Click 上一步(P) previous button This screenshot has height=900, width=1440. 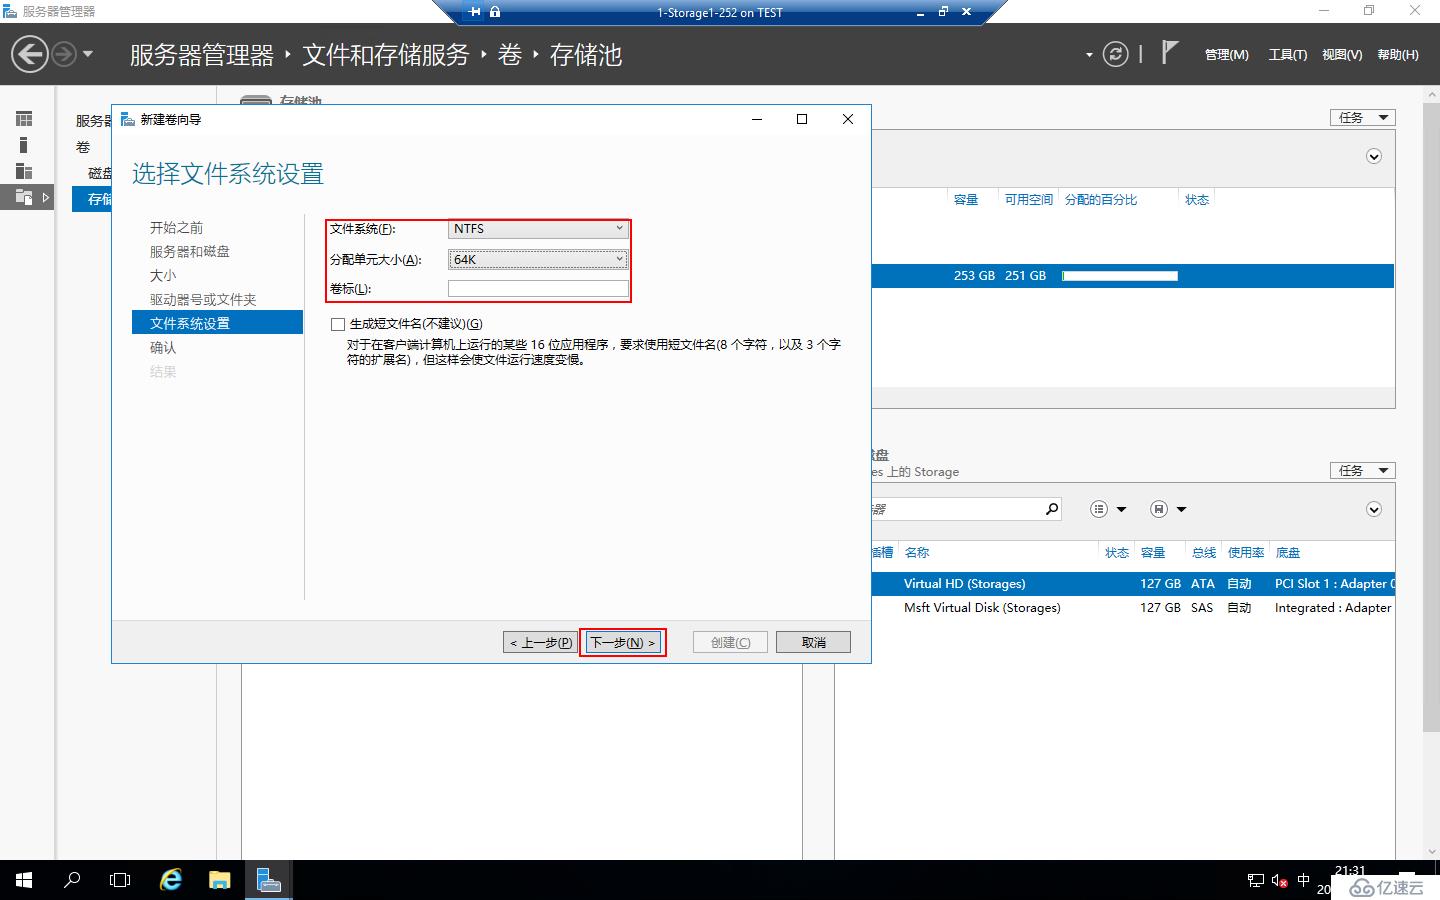click(540, 642)
